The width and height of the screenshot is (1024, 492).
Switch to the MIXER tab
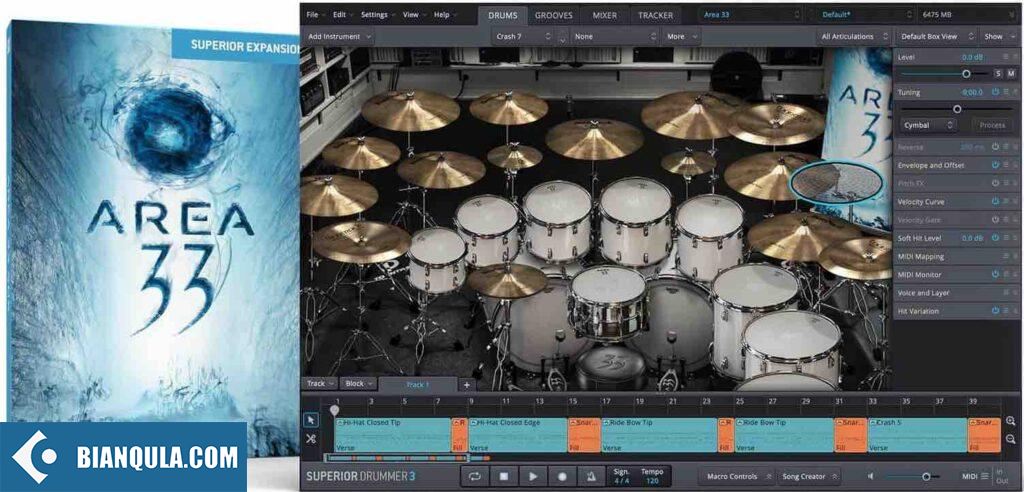click(605, 14)
